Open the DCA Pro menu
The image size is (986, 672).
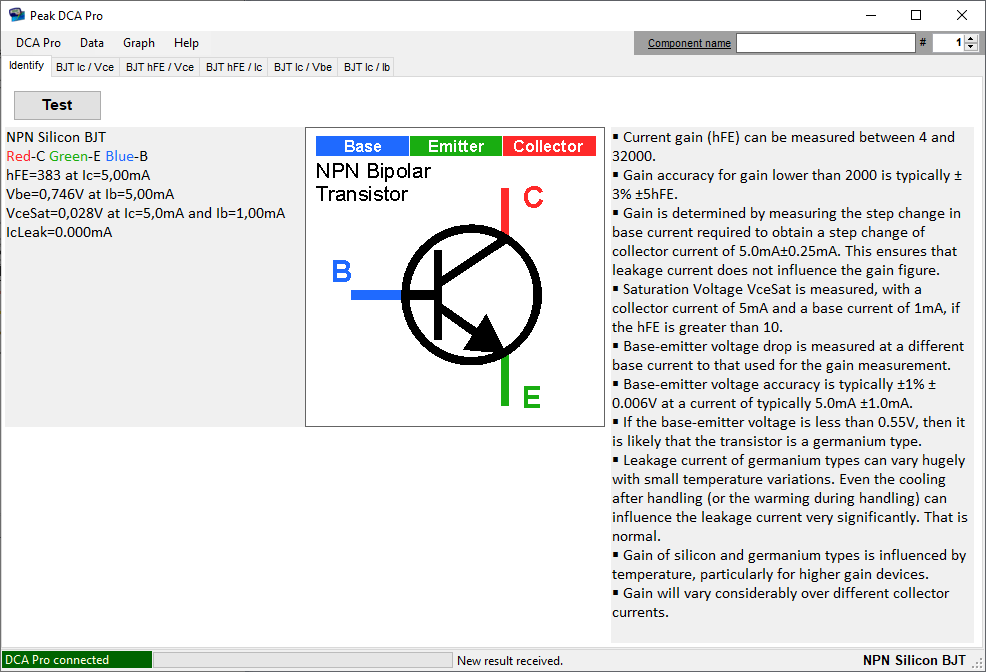(38, 43)
